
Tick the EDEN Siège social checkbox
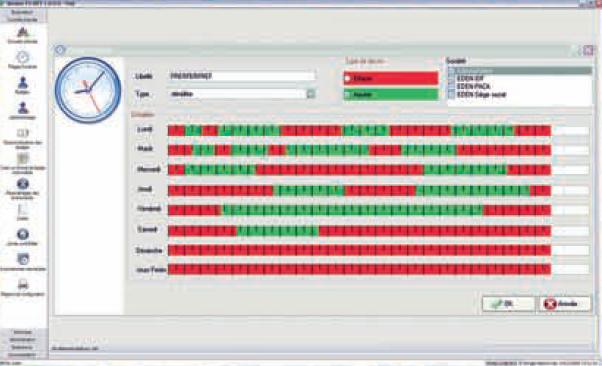452,94
